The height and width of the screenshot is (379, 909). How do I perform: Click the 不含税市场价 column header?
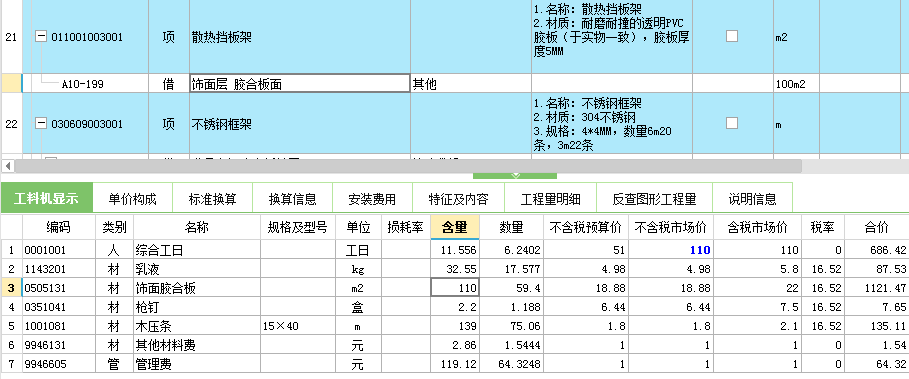tap(671, 228)
